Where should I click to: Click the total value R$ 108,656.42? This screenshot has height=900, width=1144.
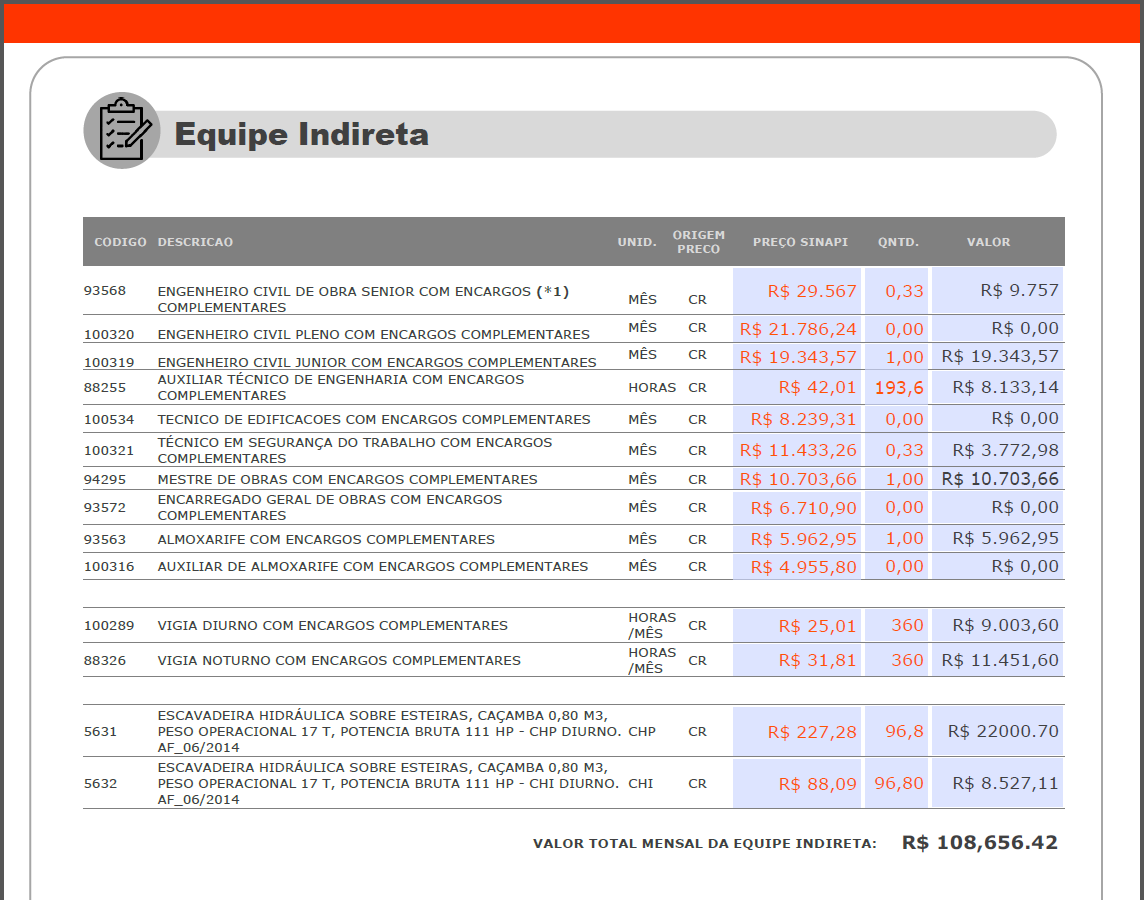coord(979,843)
